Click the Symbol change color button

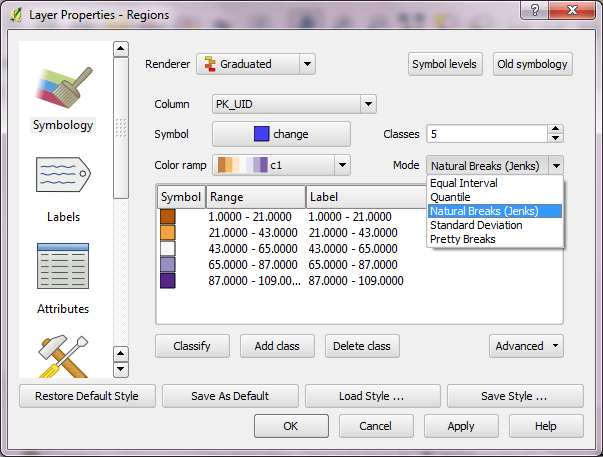(280, 134)
